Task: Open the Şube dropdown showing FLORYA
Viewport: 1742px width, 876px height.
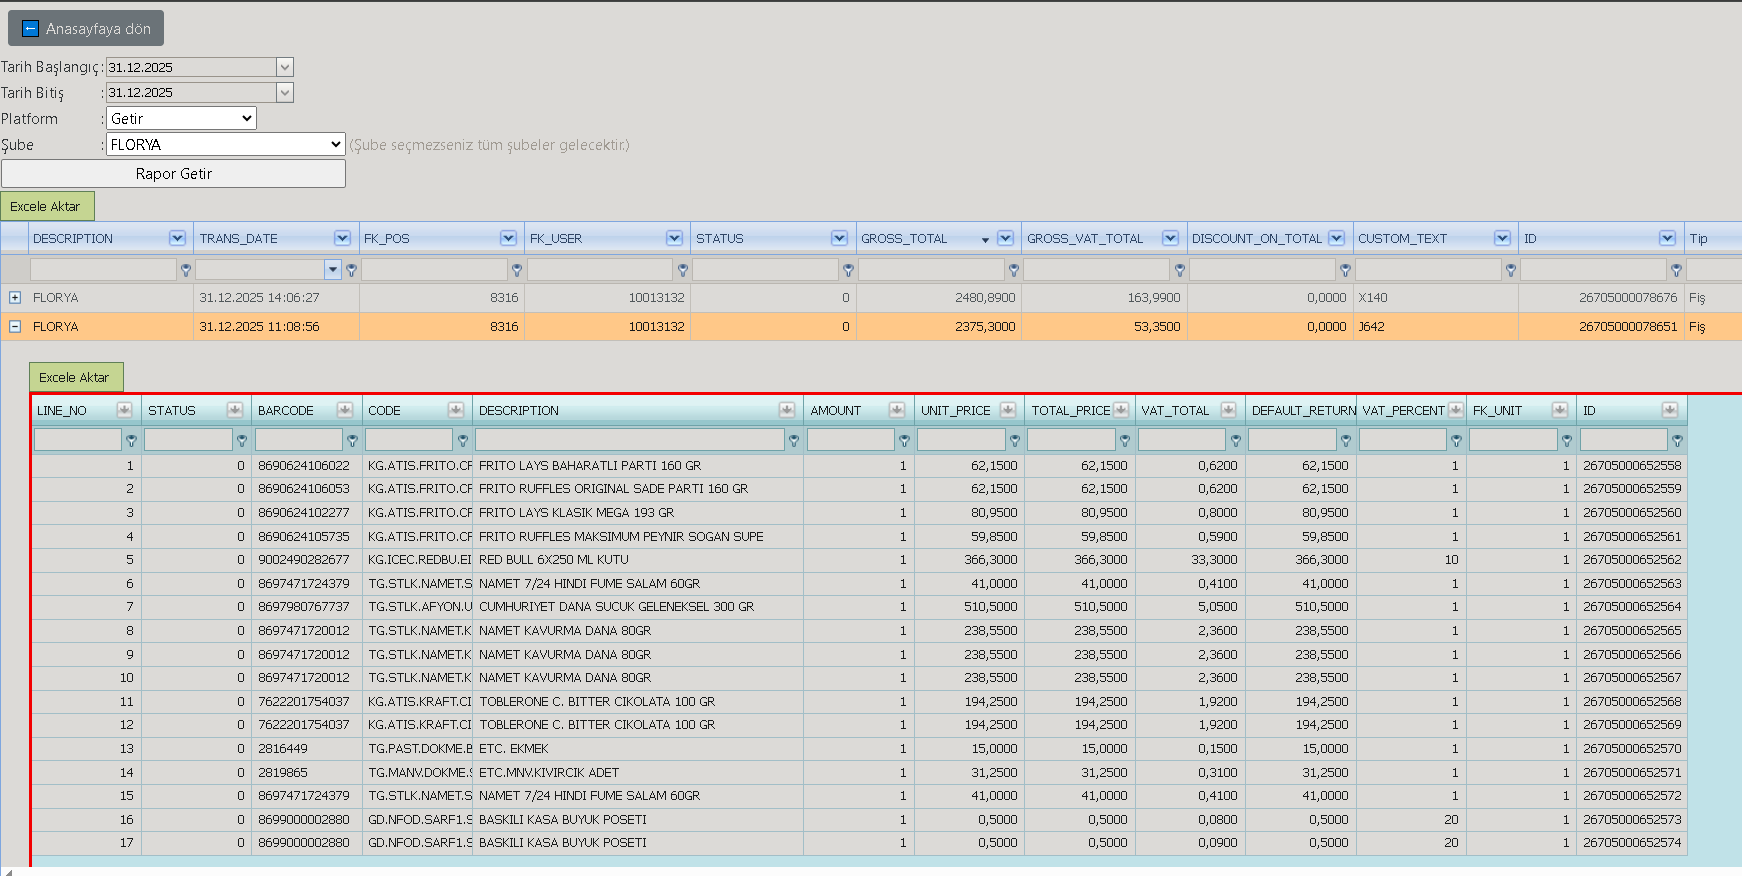Action: [226, 144]
